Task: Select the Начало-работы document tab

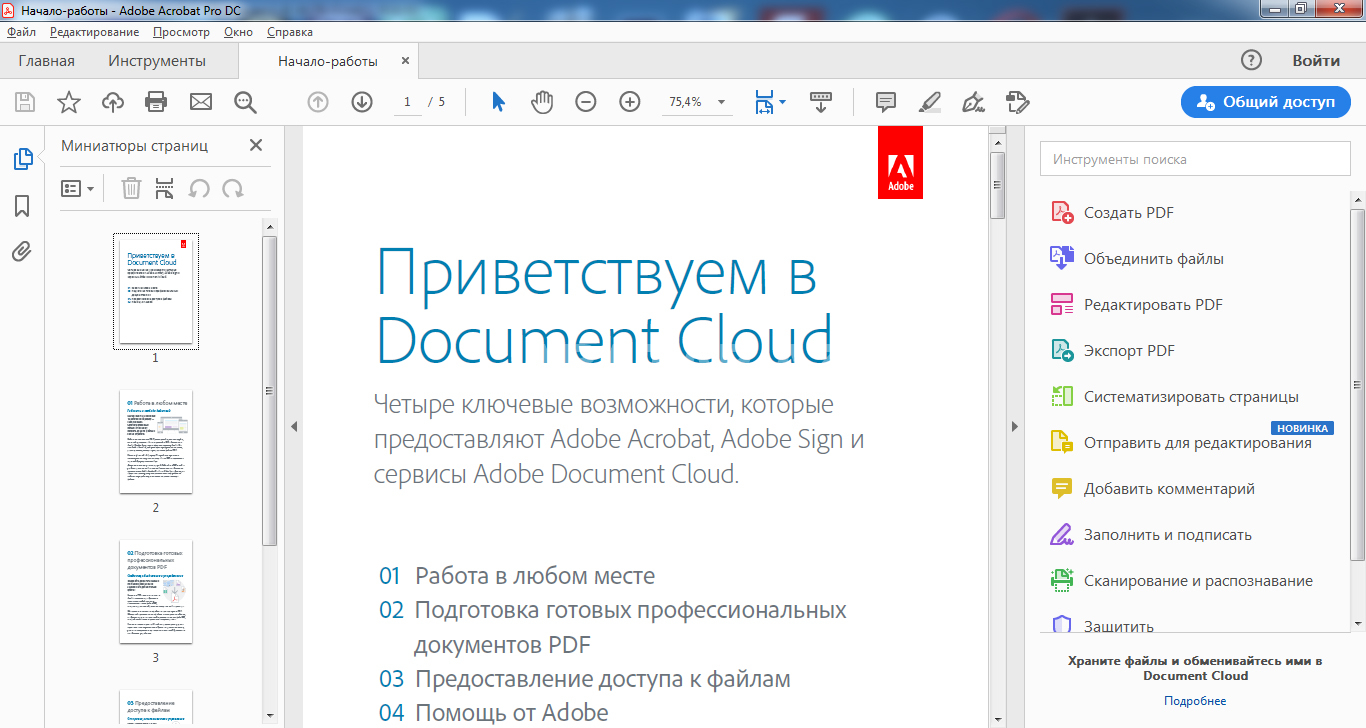Action: pyautogui.click(x=328, y=61)
